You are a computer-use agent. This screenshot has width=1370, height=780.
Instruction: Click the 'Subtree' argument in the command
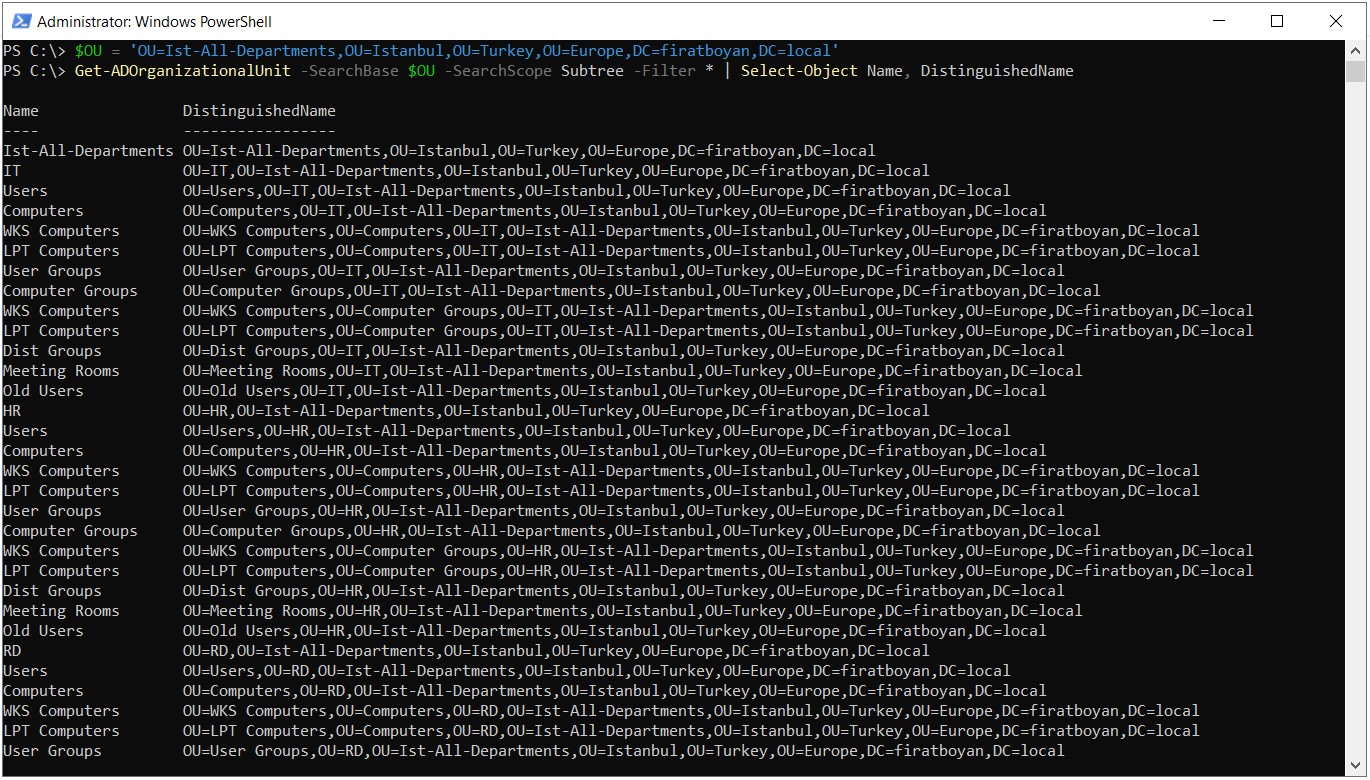[592, 71]
